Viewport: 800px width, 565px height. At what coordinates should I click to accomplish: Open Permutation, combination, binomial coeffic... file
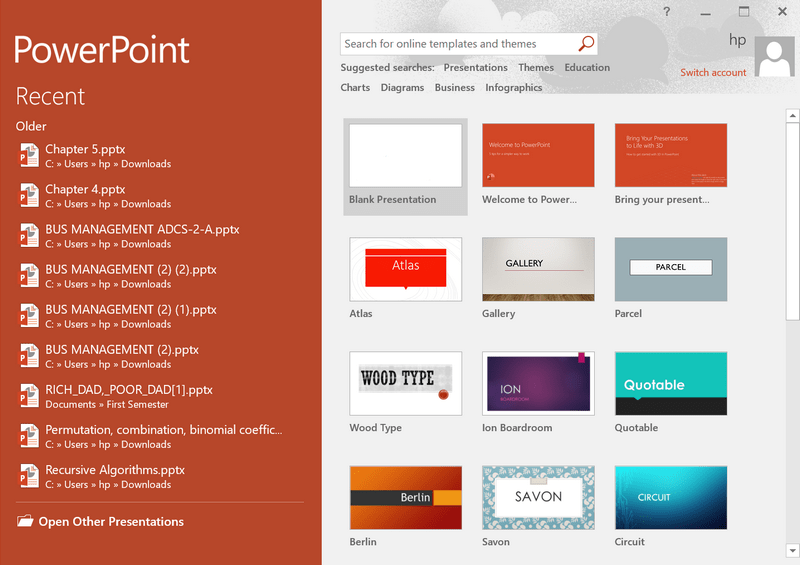click(160, 436)
